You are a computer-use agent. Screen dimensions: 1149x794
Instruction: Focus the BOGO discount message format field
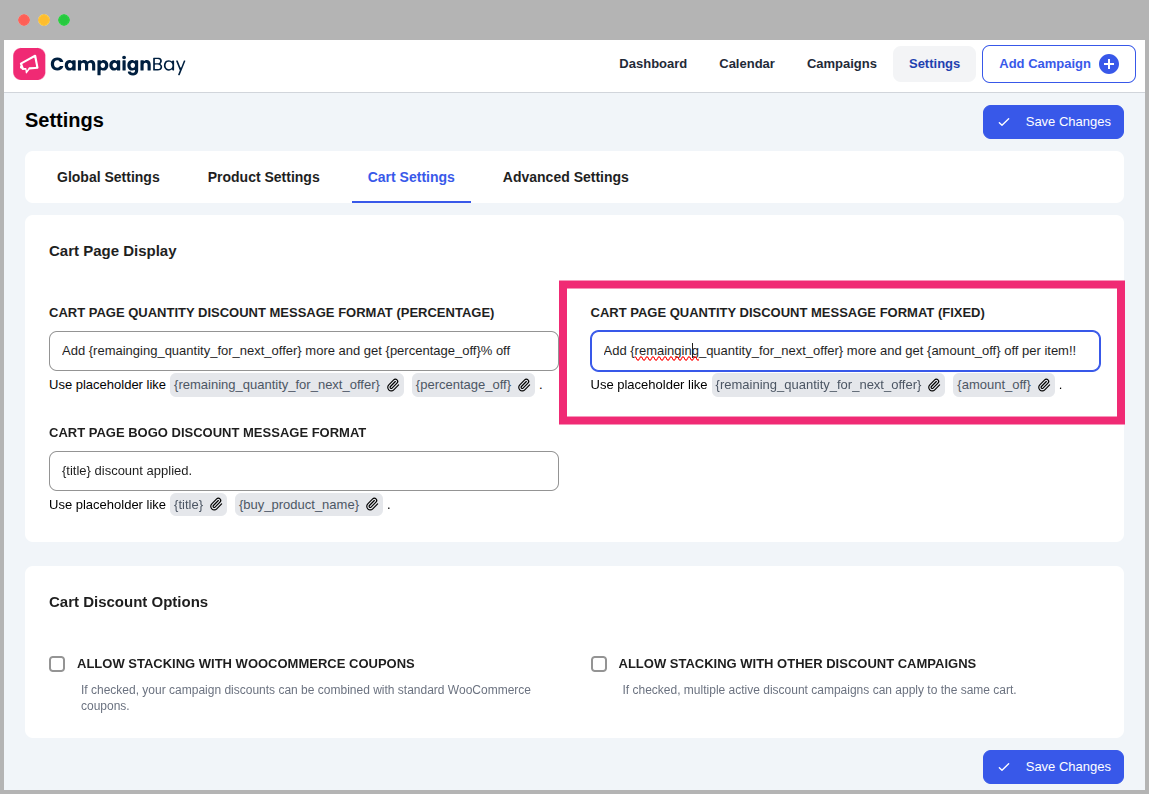point(303,471)
